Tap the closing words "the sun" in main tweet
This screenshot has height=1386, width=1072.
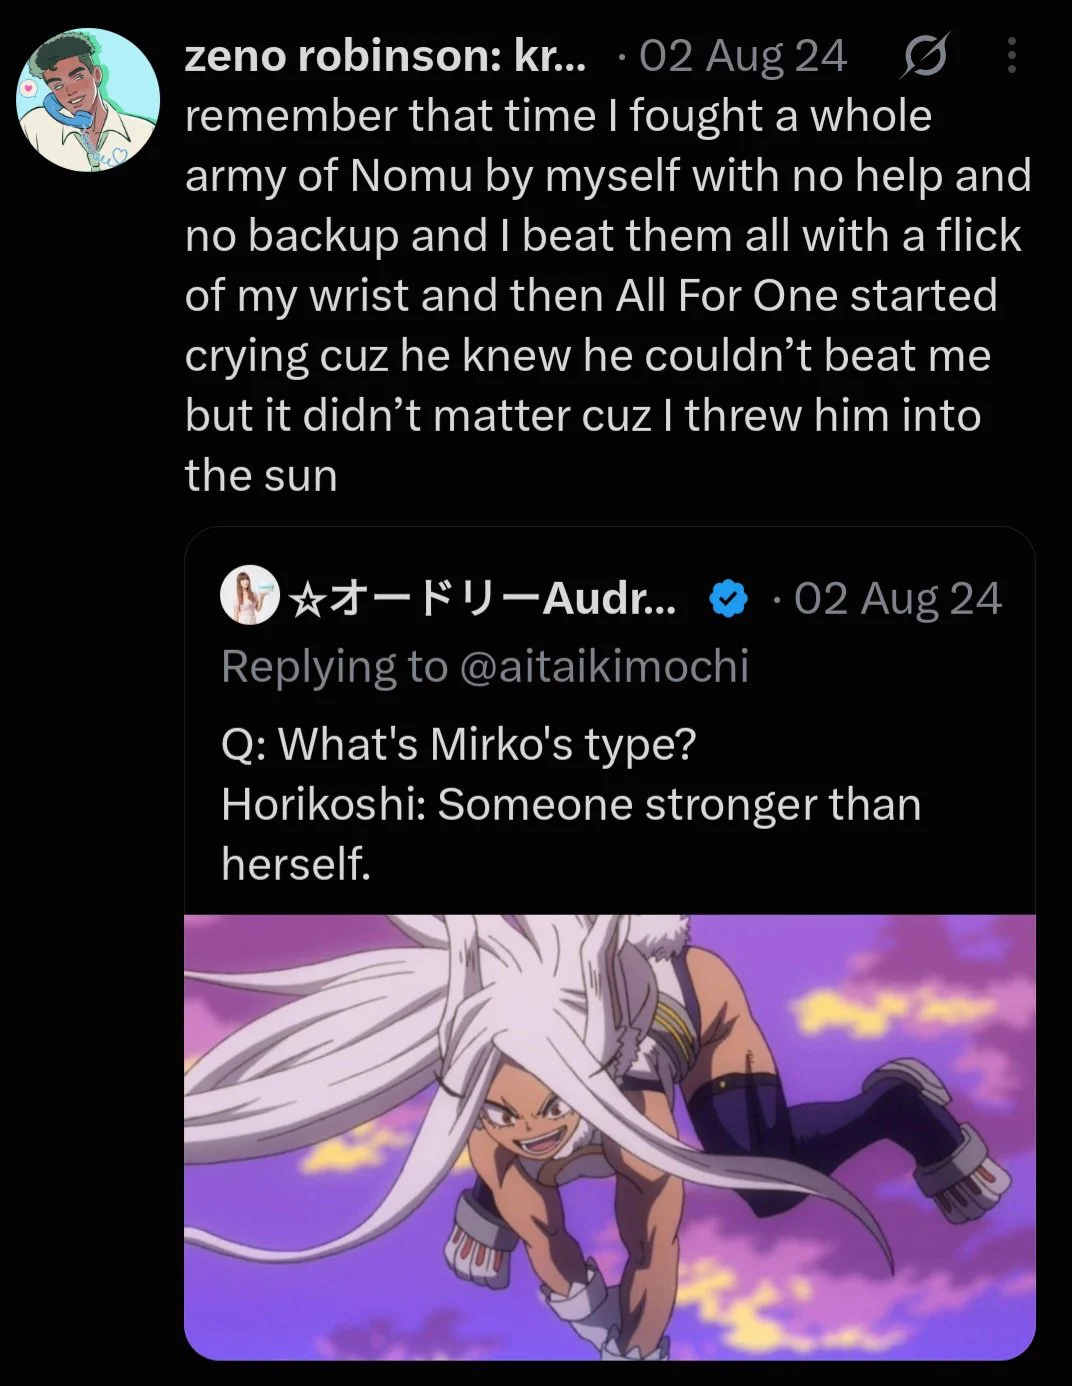click(x=261, y=476)
